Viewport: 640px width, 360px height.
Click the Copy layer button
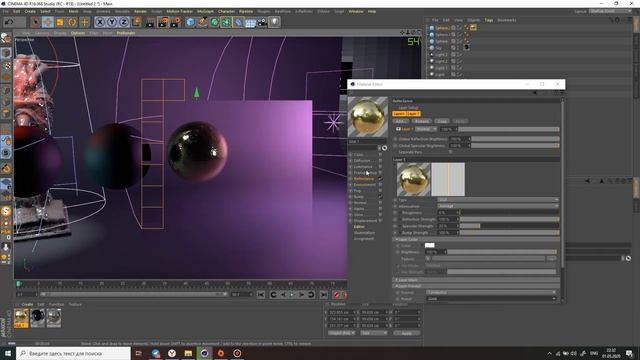(442, 121)
